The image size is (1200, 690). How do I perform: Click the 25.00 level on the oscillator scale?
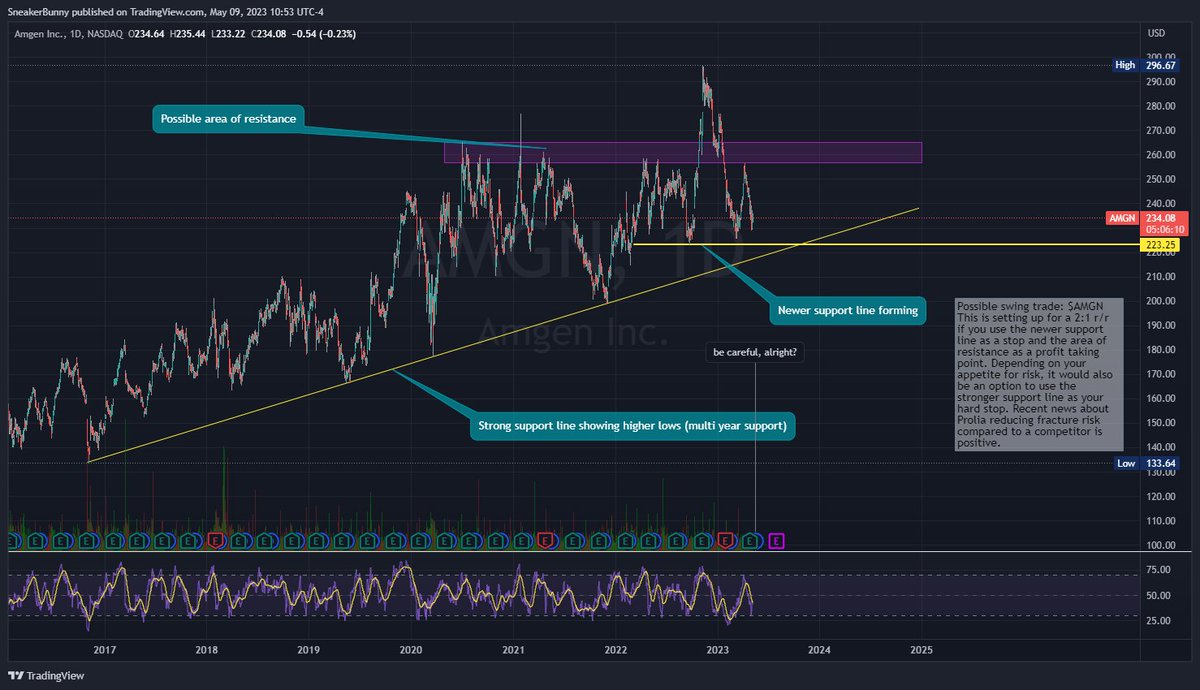click(1157, 621)
